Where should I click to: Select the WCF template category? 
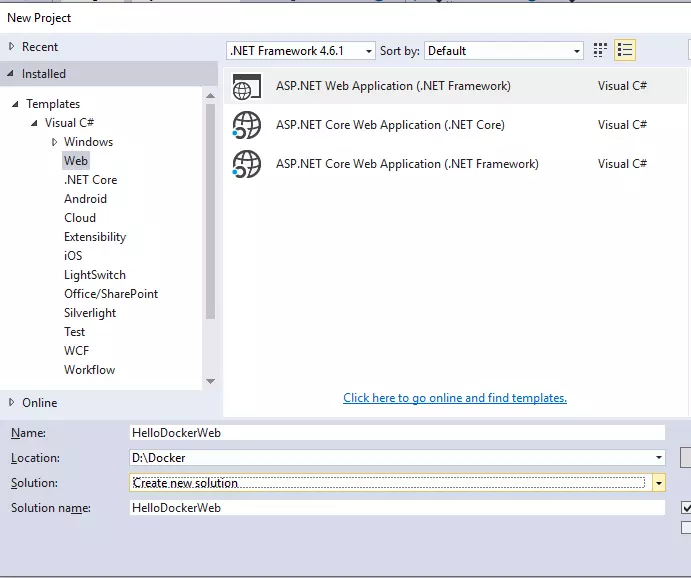pyautogui.click(x=76, y=351)
